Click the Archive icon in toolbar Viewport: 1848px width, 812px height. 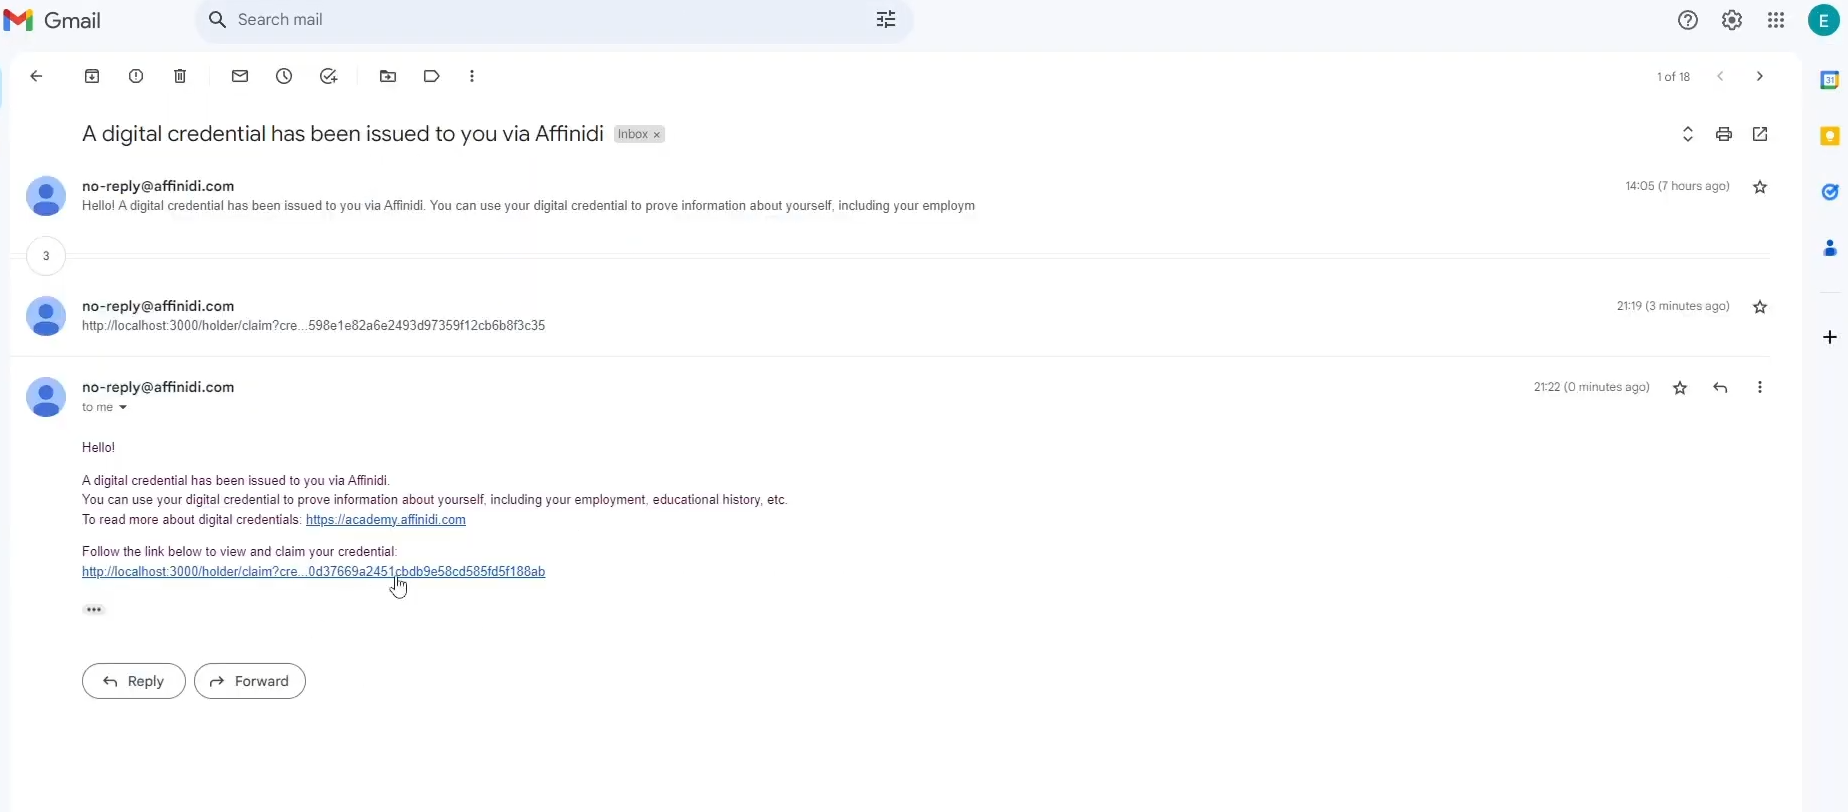tap(92, 76)
